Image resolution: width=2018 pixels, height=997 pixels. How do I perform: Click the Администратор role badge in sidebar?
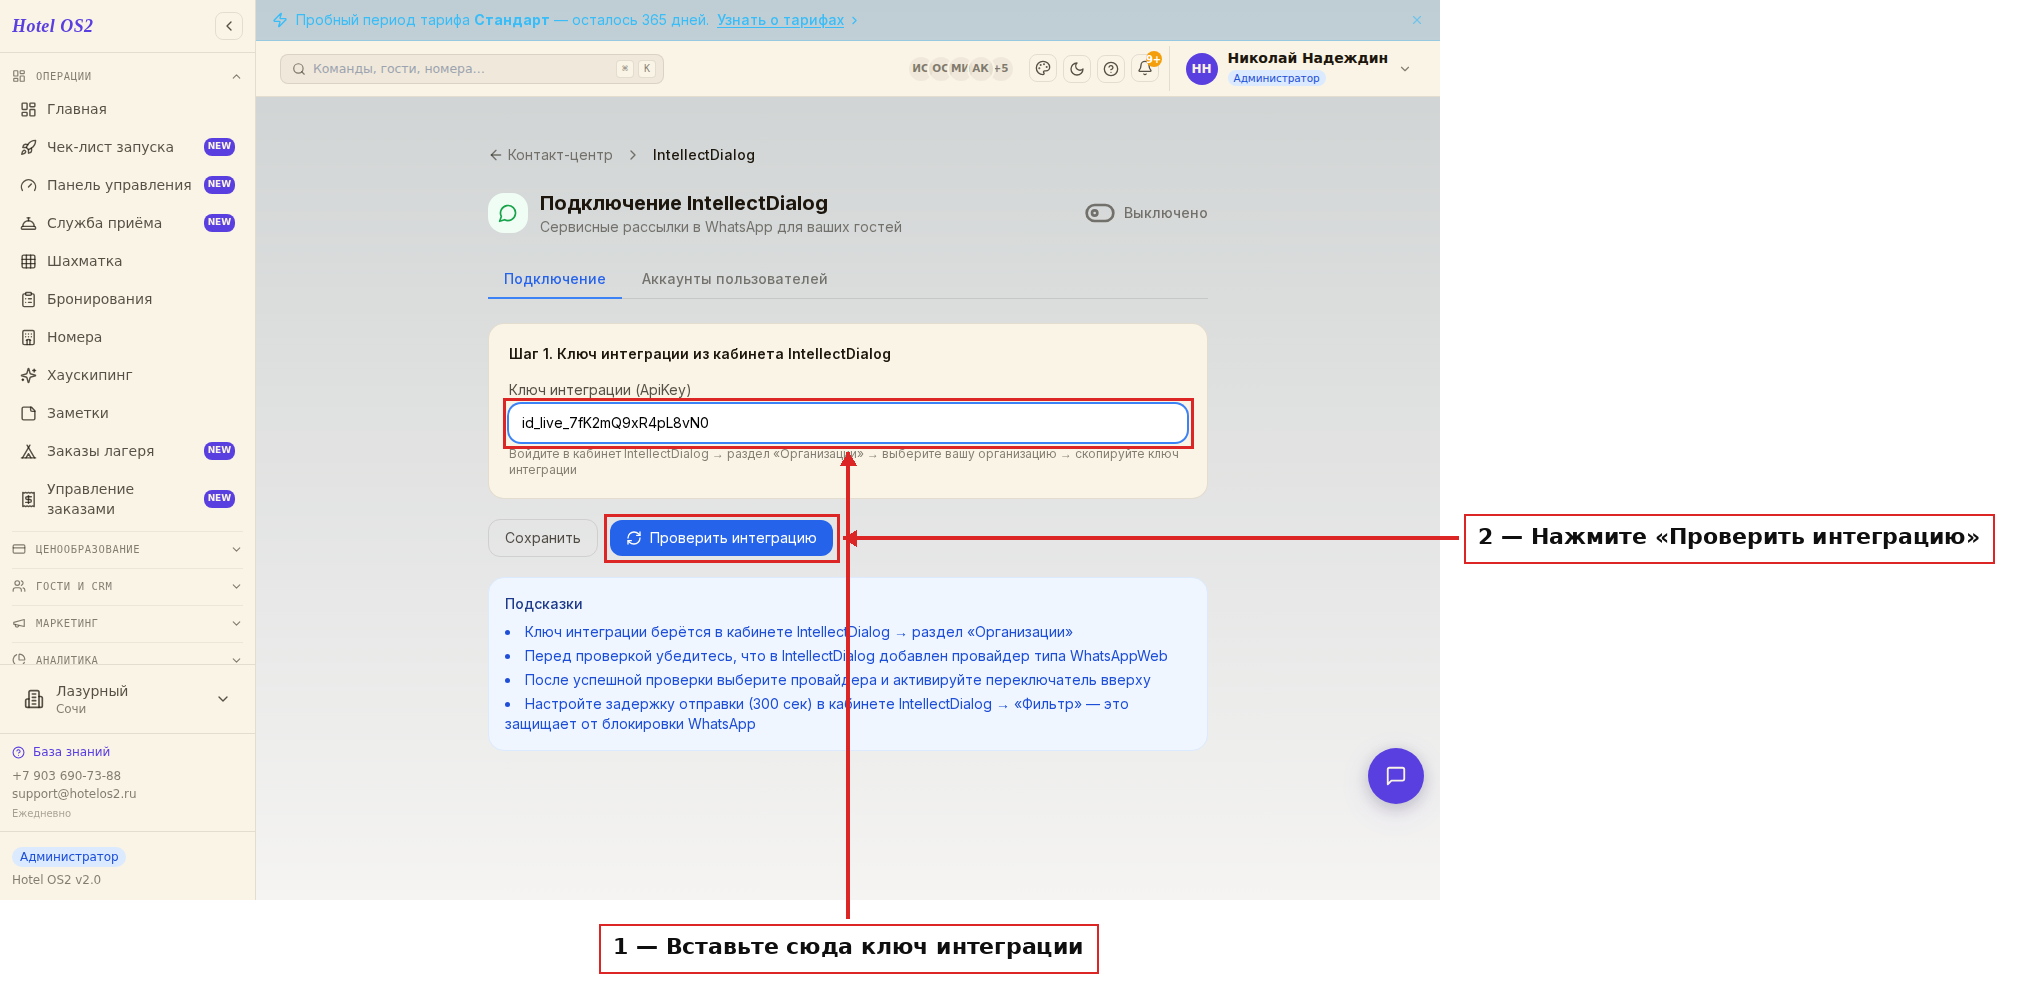[69, 857]
